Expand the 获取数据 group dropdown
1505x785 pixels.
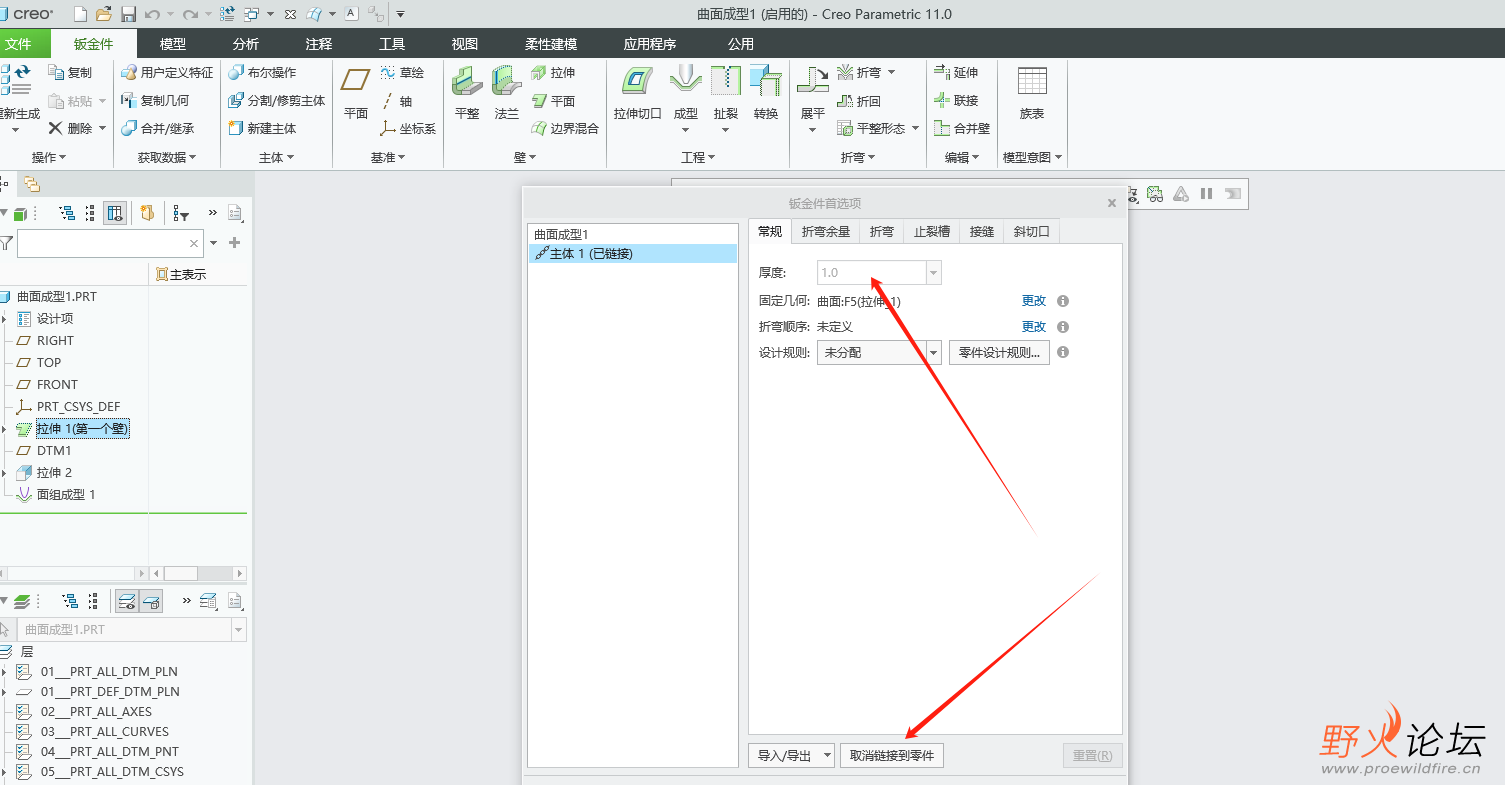point(167,157)
